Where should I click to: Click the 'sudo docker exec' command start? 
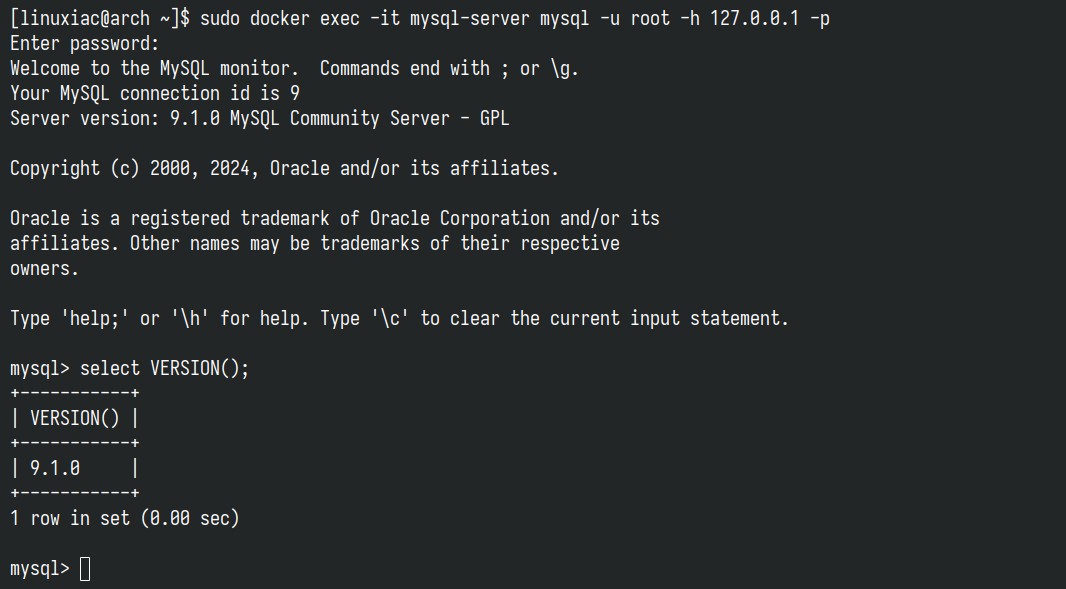point(279,18)
